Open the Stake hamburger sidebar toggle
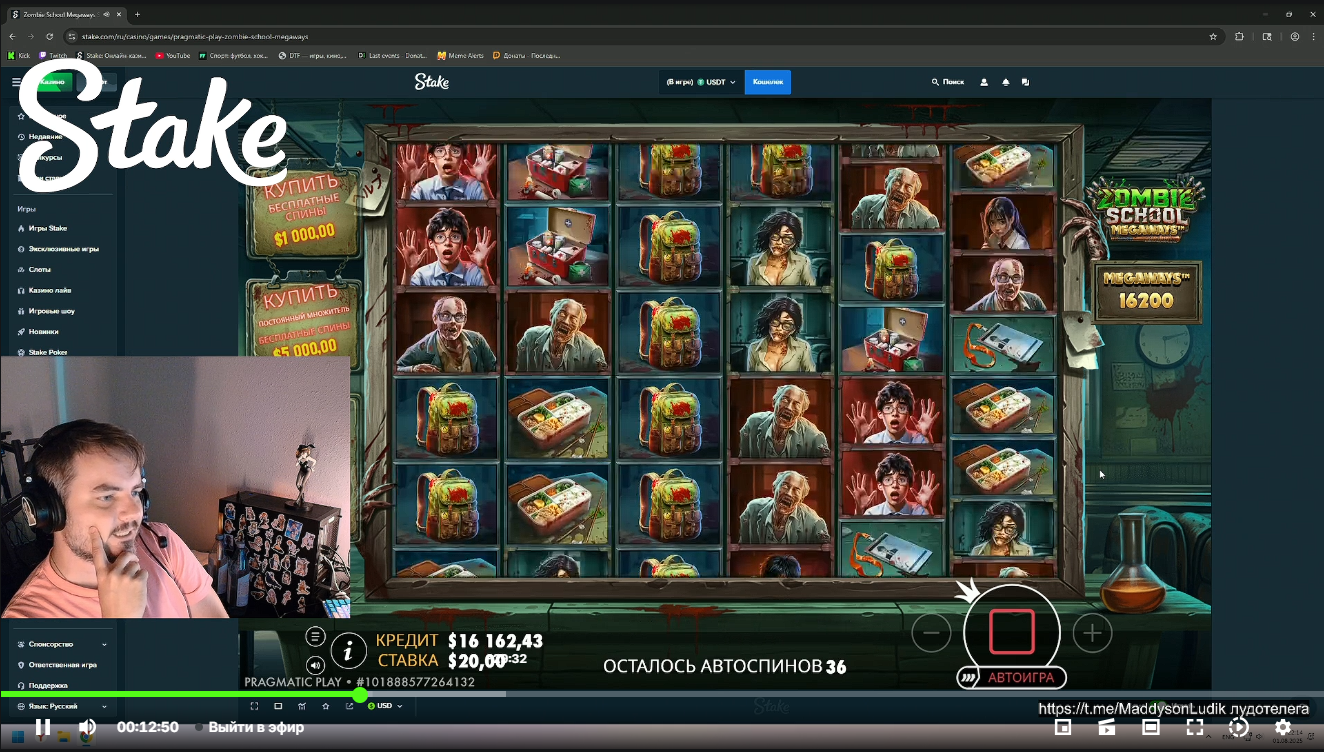Image resolution: width=1324 pixels, height=752 pixels. [16, 82]
